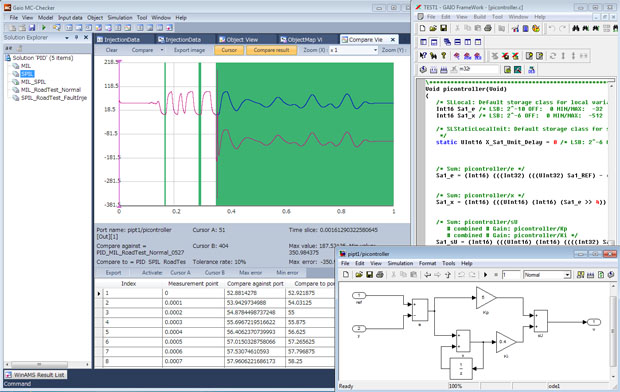Click the tile horizontally icon in FrameWork toolbar
The height and width of the screenshot is (392, 620).
[457, 42]
